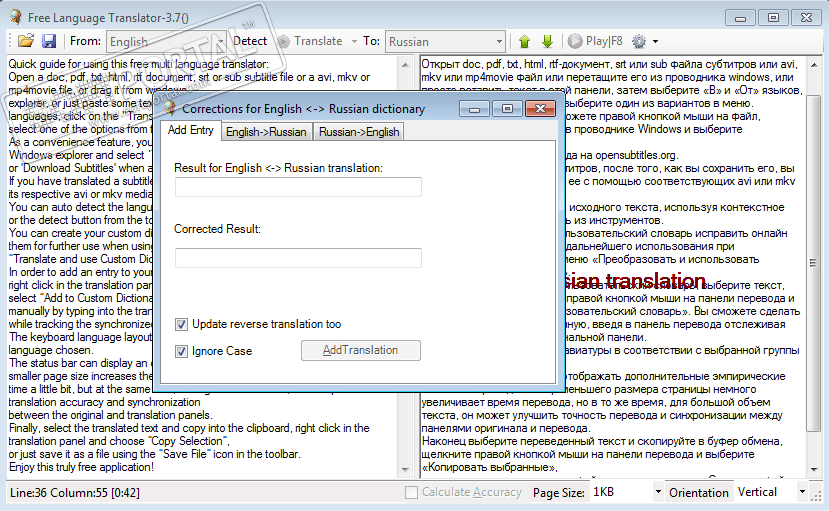Switch to the Add Entry tab
The image size is (829, 511).
[x=190, y=131]
